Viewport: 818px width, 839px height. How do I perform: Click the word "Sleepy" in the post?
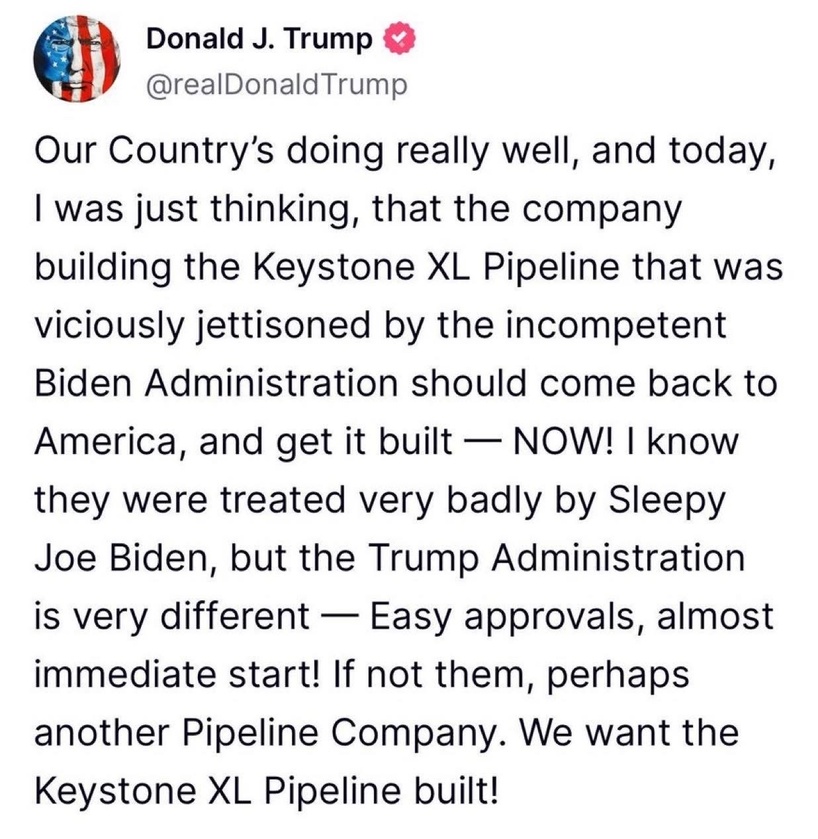pos(668,501)
